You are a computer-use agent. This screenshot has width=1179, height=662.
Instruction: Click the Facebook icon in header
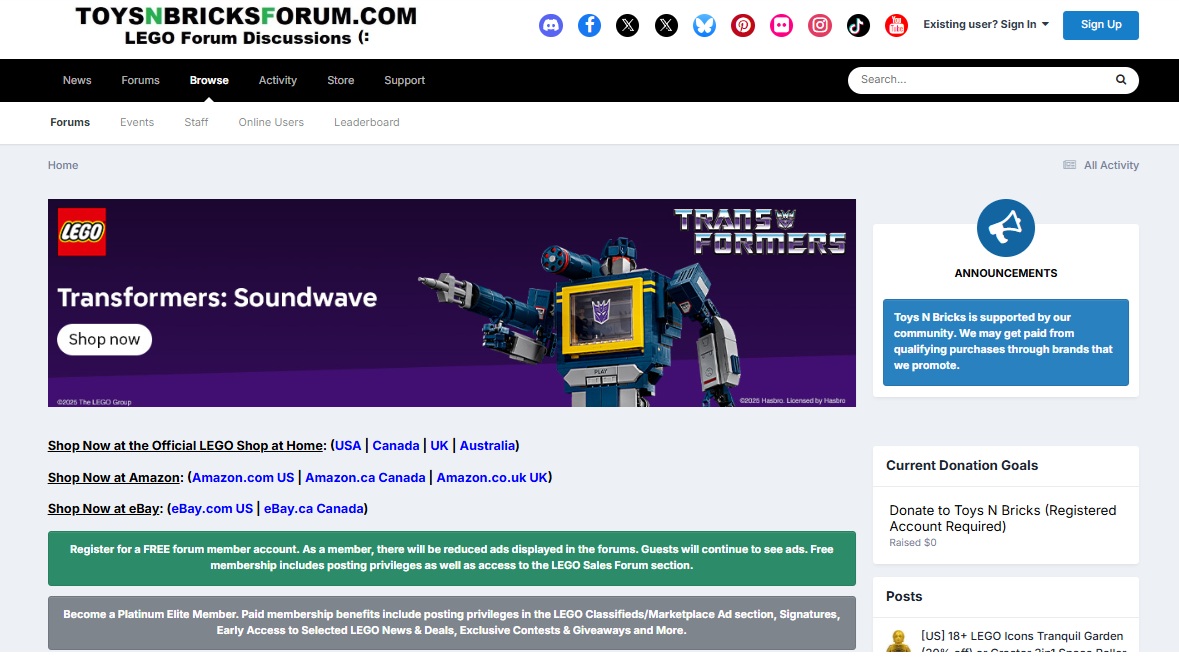click(590, 25)
